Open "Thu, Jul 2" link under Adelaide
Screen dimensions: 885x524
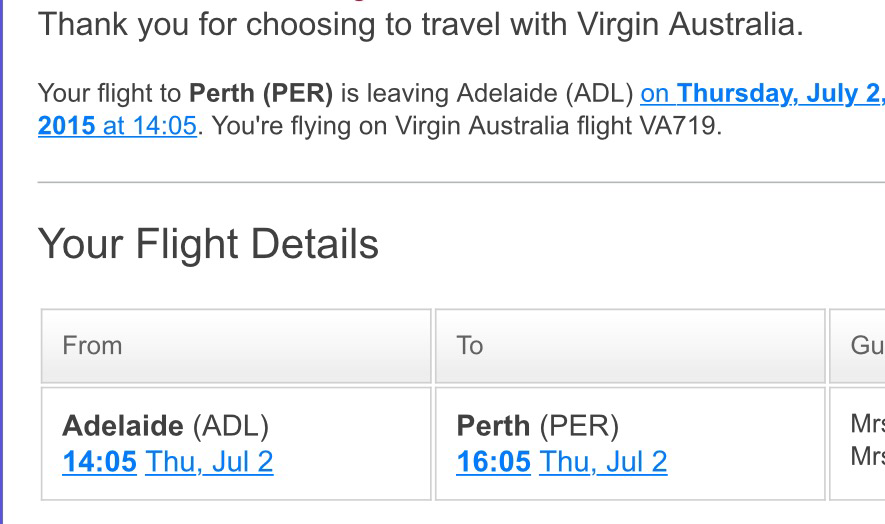click(209, 462)
